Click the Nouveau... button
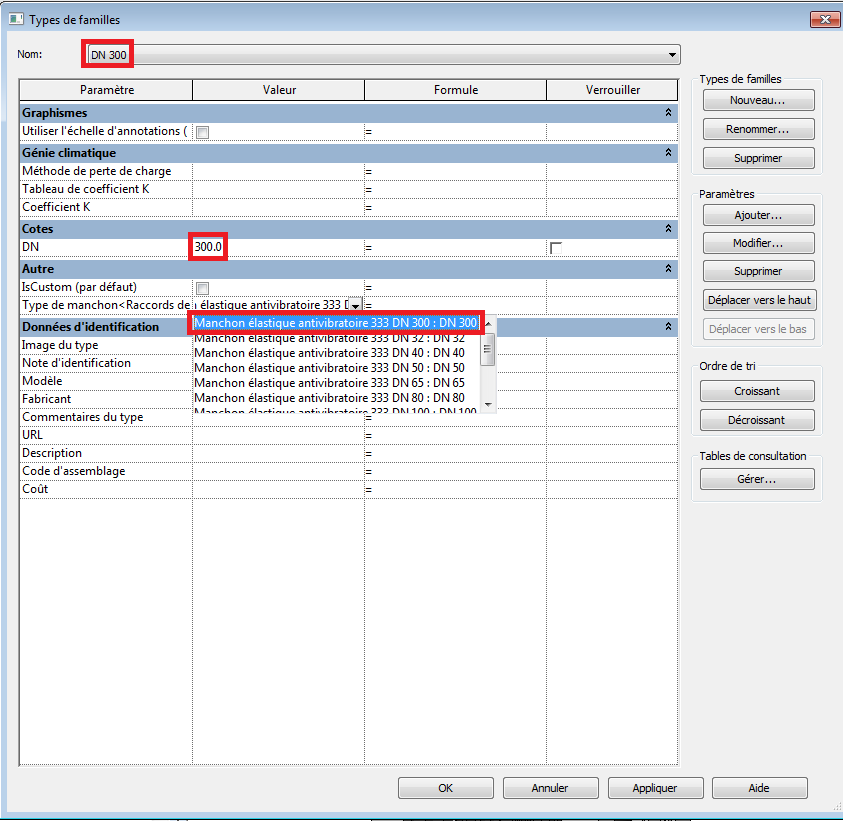This screenshot has height=821, width=843. coord(758,101)
